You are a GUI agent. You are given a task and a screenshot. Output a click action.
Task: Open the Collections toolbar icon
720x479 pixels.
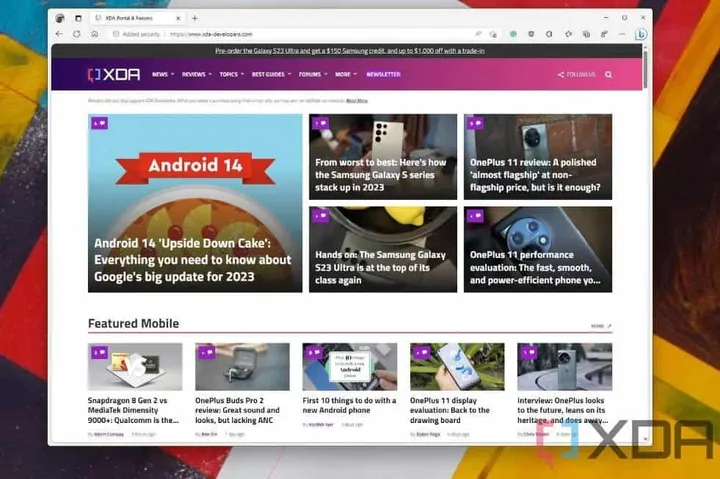586,34
